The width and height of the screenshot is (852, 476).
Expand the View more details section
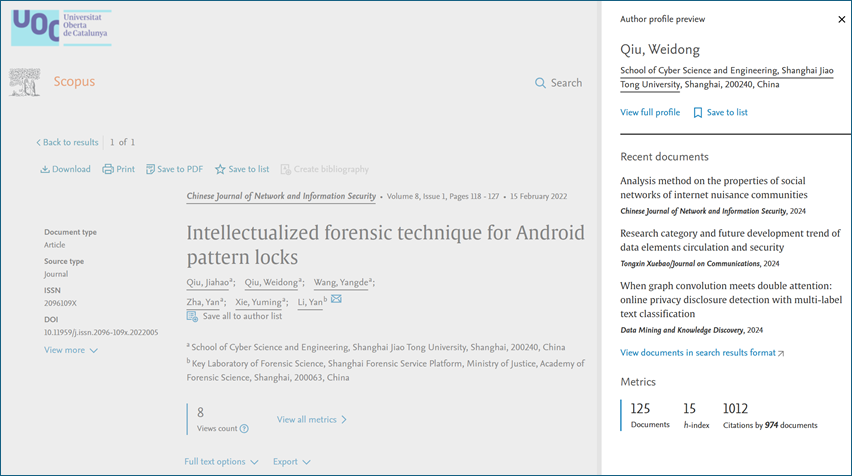[x=70, y=350]
